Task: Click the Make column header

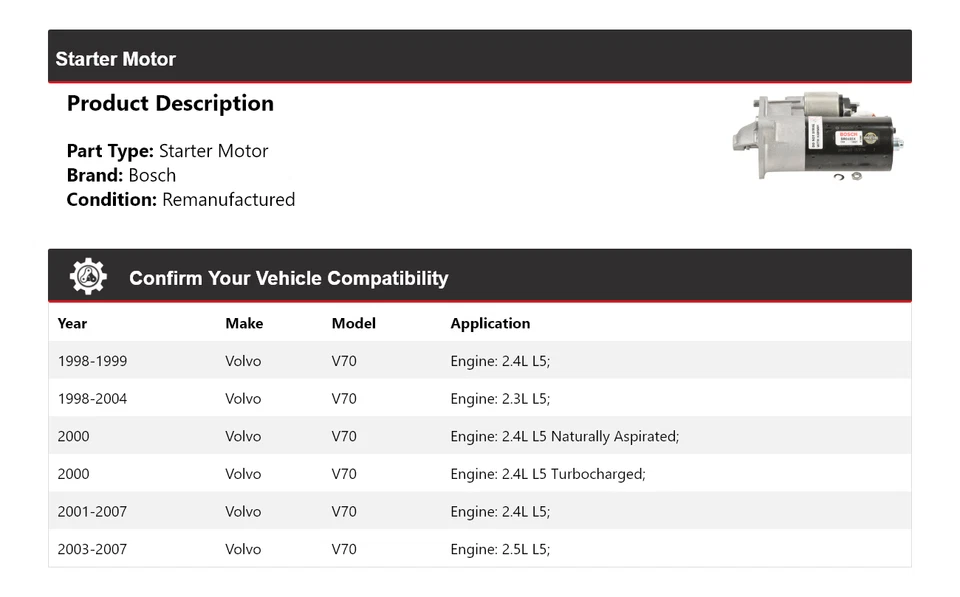Action: [244, 323]
